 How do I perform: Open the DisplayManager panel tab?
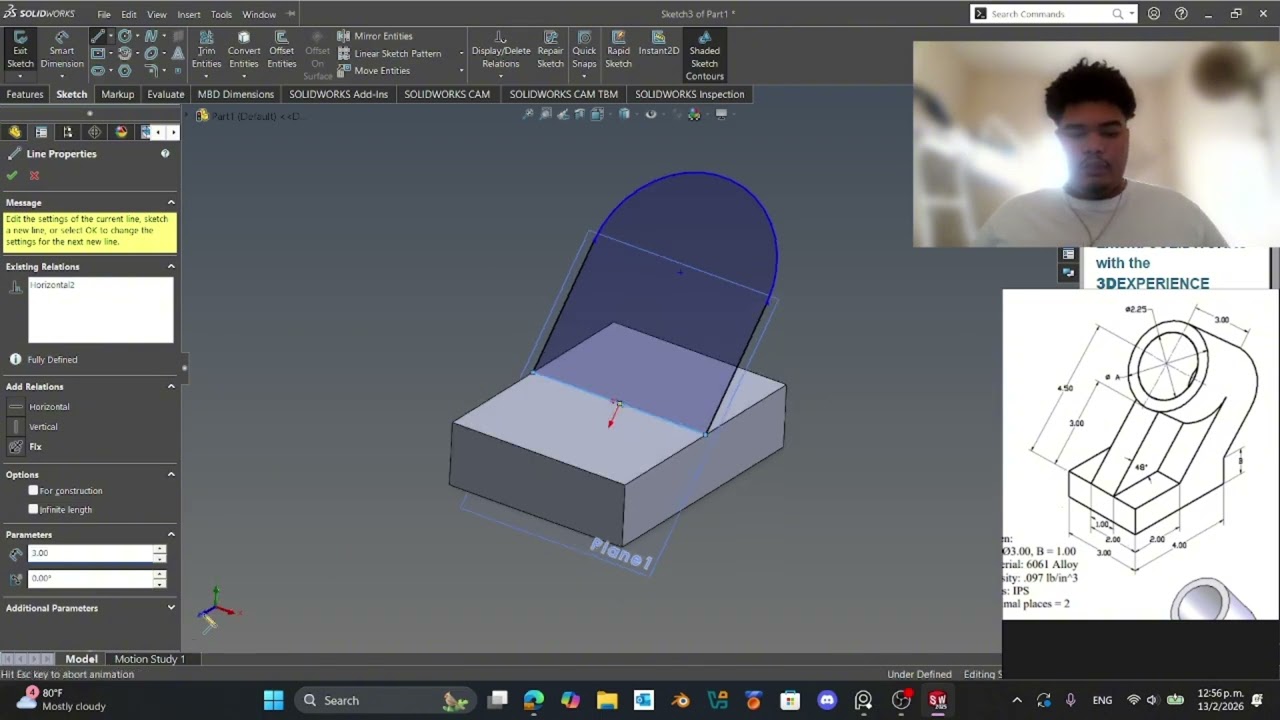point(121,132)
